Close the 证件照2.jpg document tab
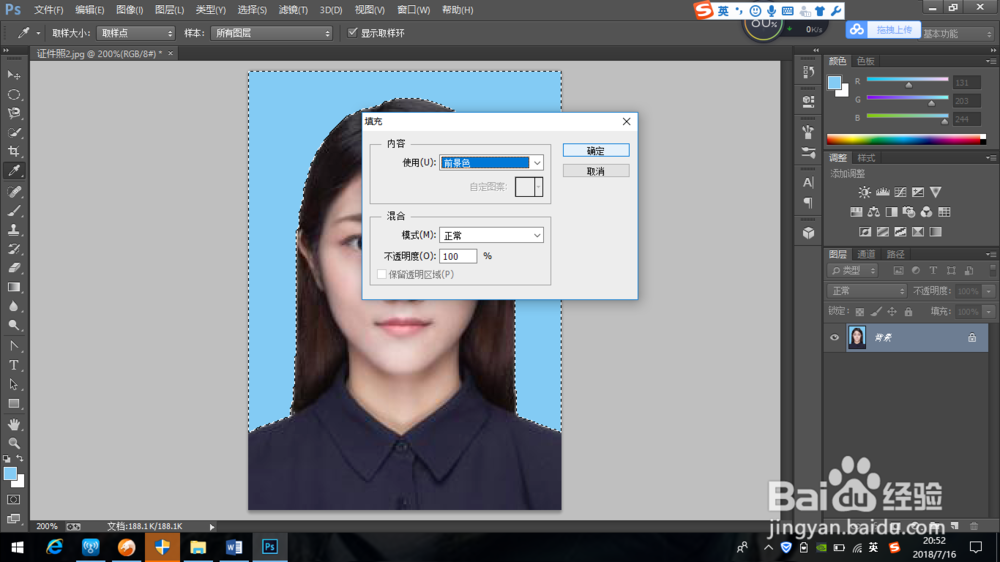Image resolution: width=1000 pixels, height=562 pixels. (170, 54)
